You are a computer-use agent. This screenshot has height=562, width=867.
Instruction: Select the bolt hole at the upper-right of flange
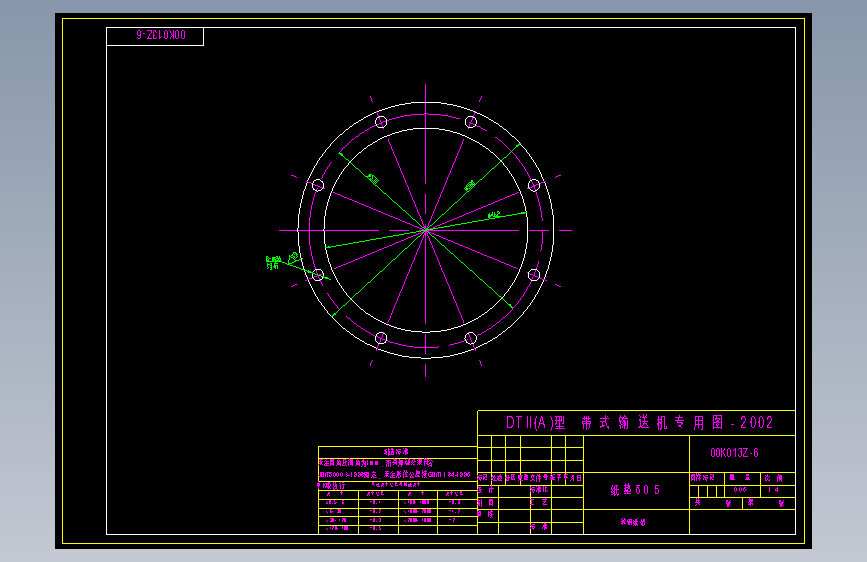[471, 122]
